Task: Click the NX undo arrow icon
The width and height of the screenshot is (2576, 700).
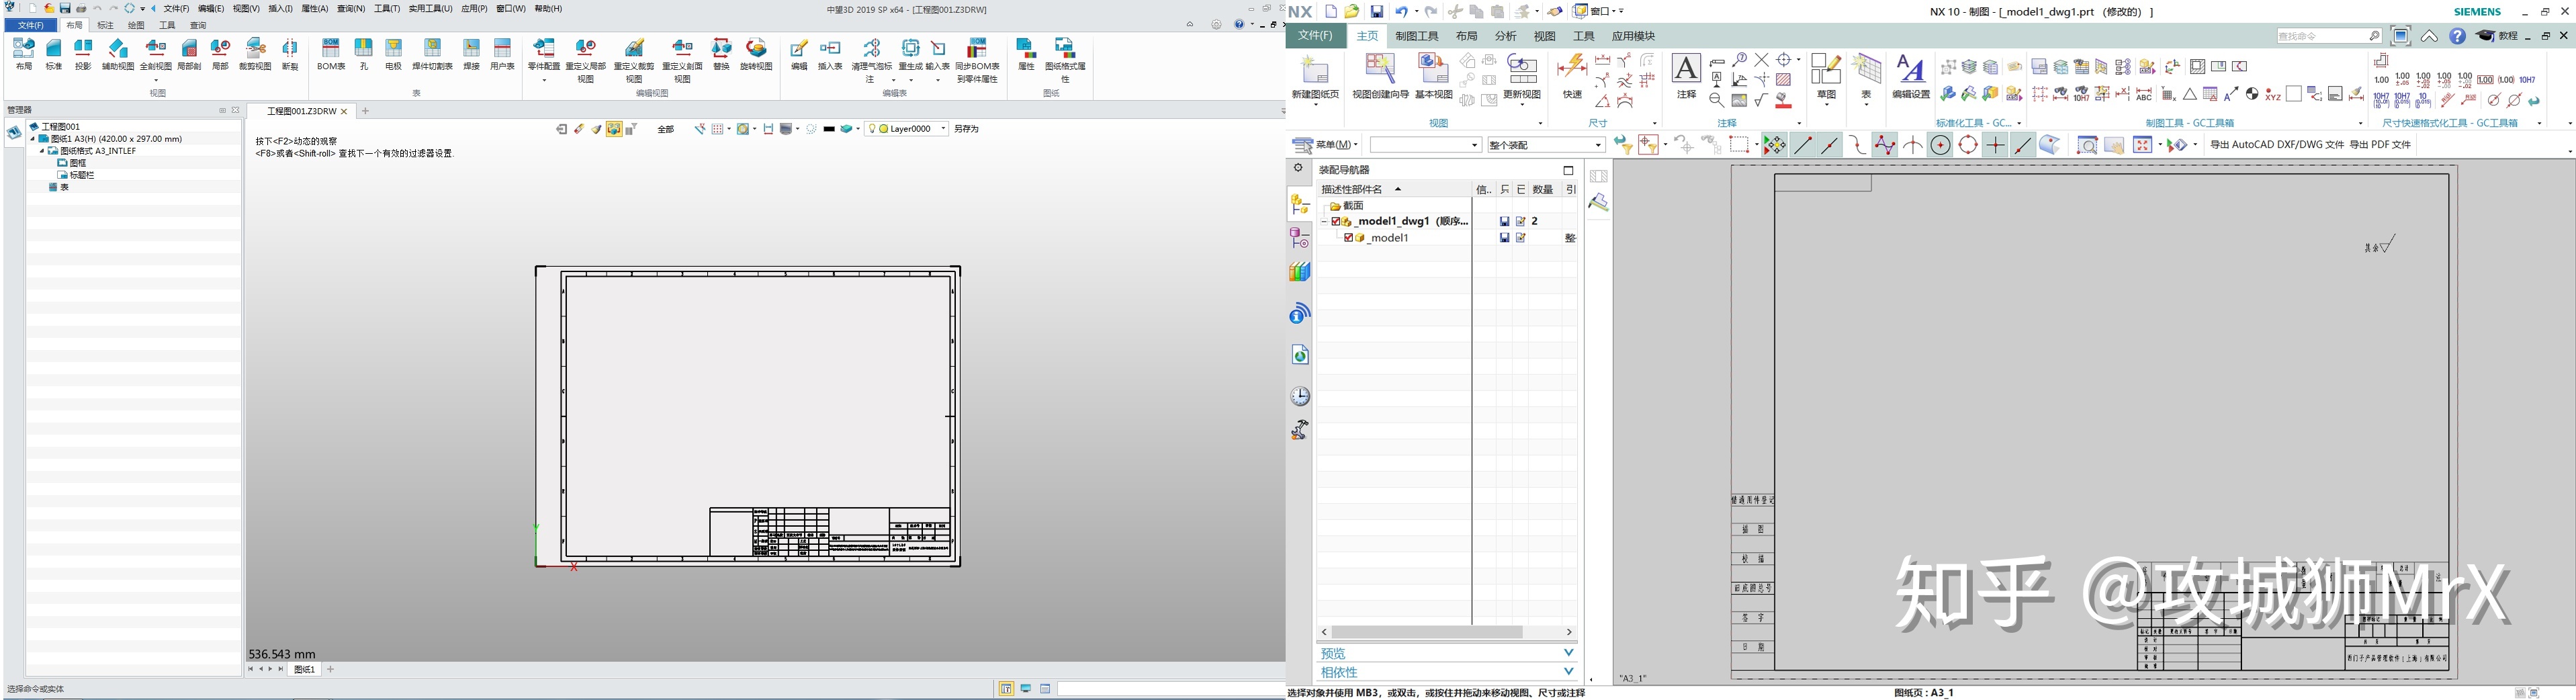Action: (x=1401, y=11)
